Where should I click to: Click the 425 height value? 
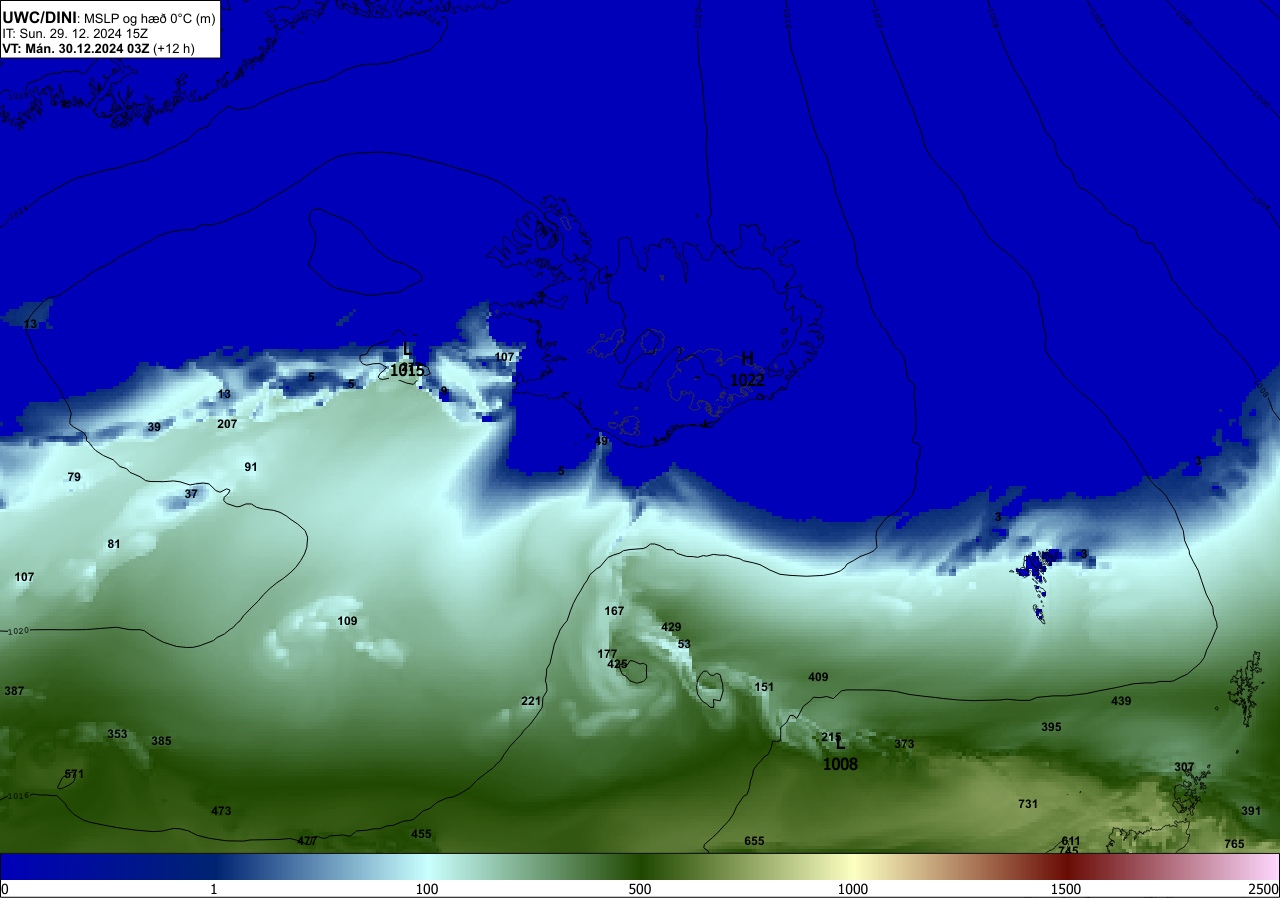pos(617,664)
